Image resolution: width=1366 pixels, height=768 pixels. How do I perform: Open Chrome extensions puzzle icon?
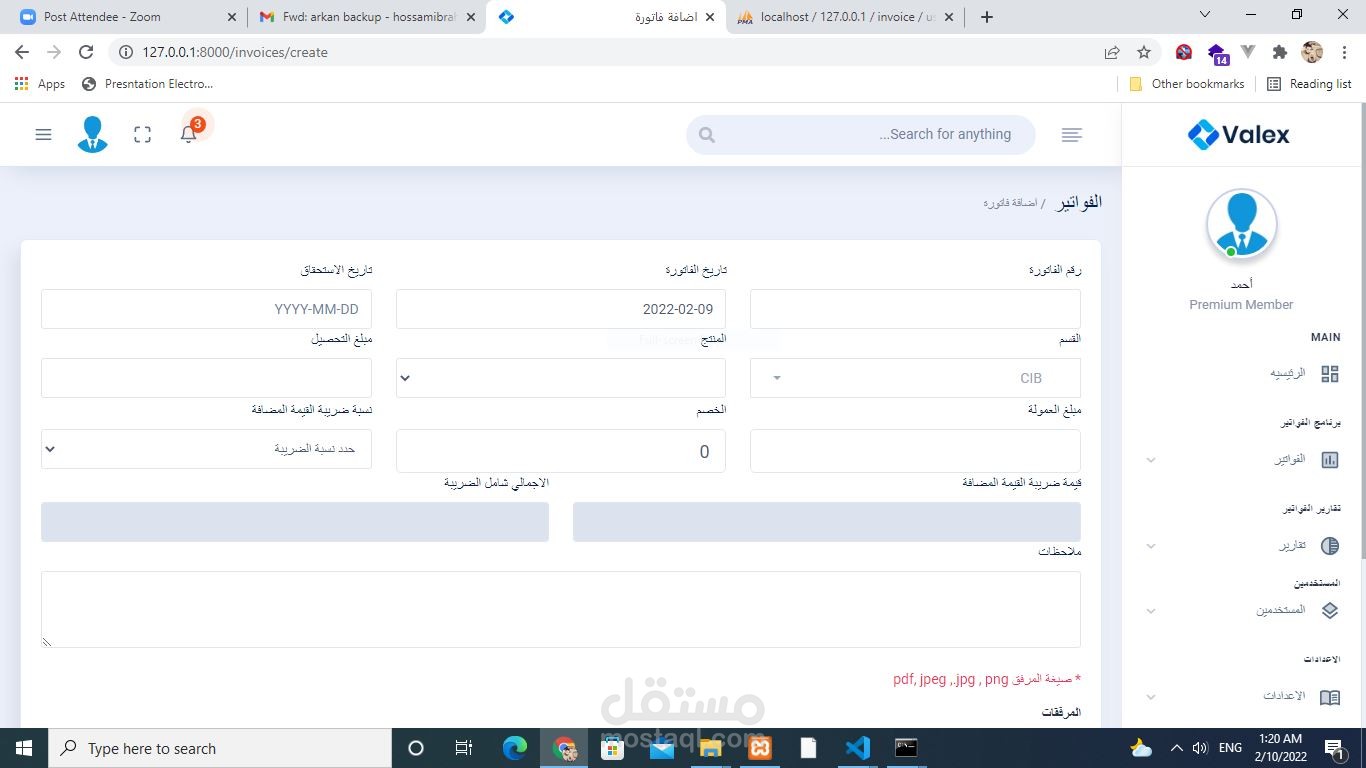1280,52
